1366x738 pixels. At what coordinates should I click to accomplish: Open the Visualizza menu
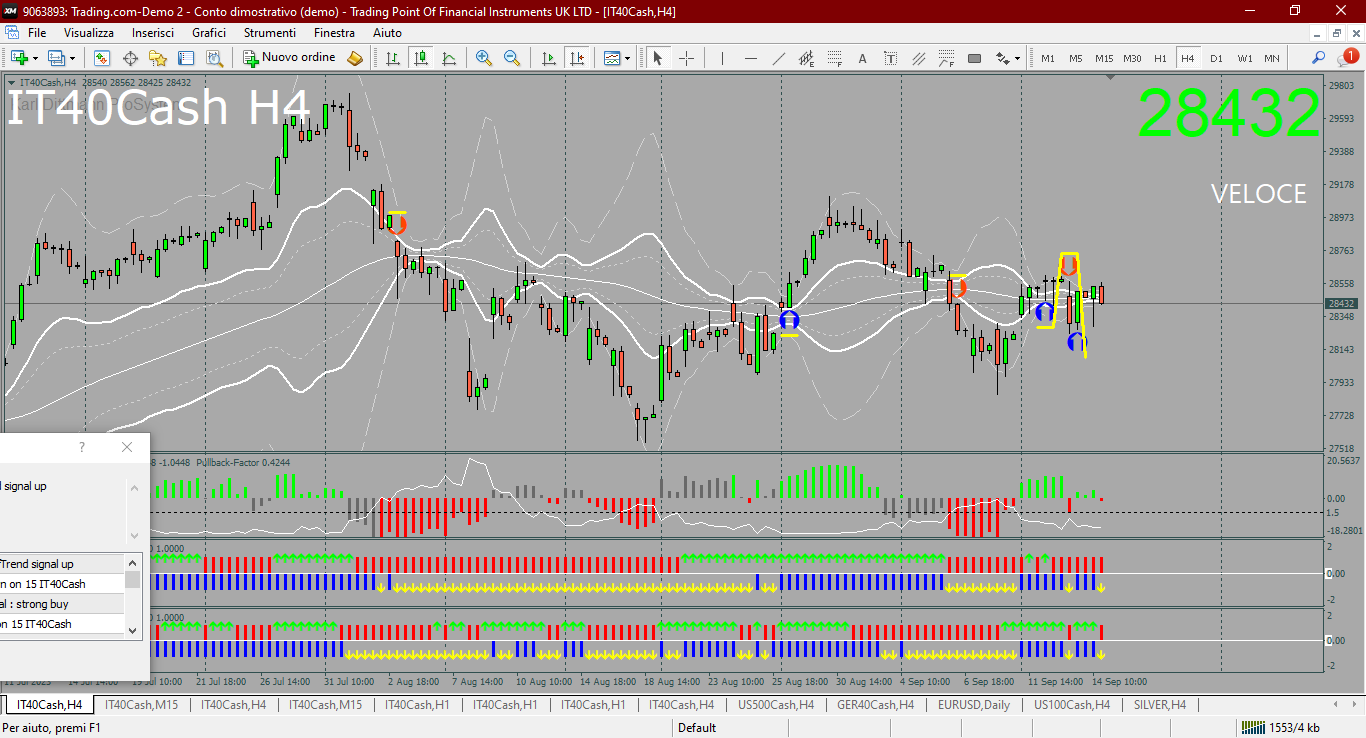click(x=89, y=32)
